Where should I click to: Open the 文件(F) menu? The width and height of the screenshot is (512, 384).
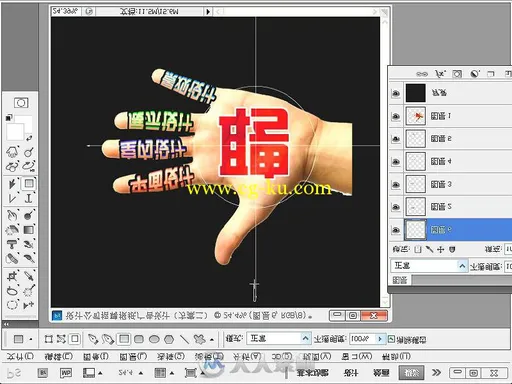point(20,356)
